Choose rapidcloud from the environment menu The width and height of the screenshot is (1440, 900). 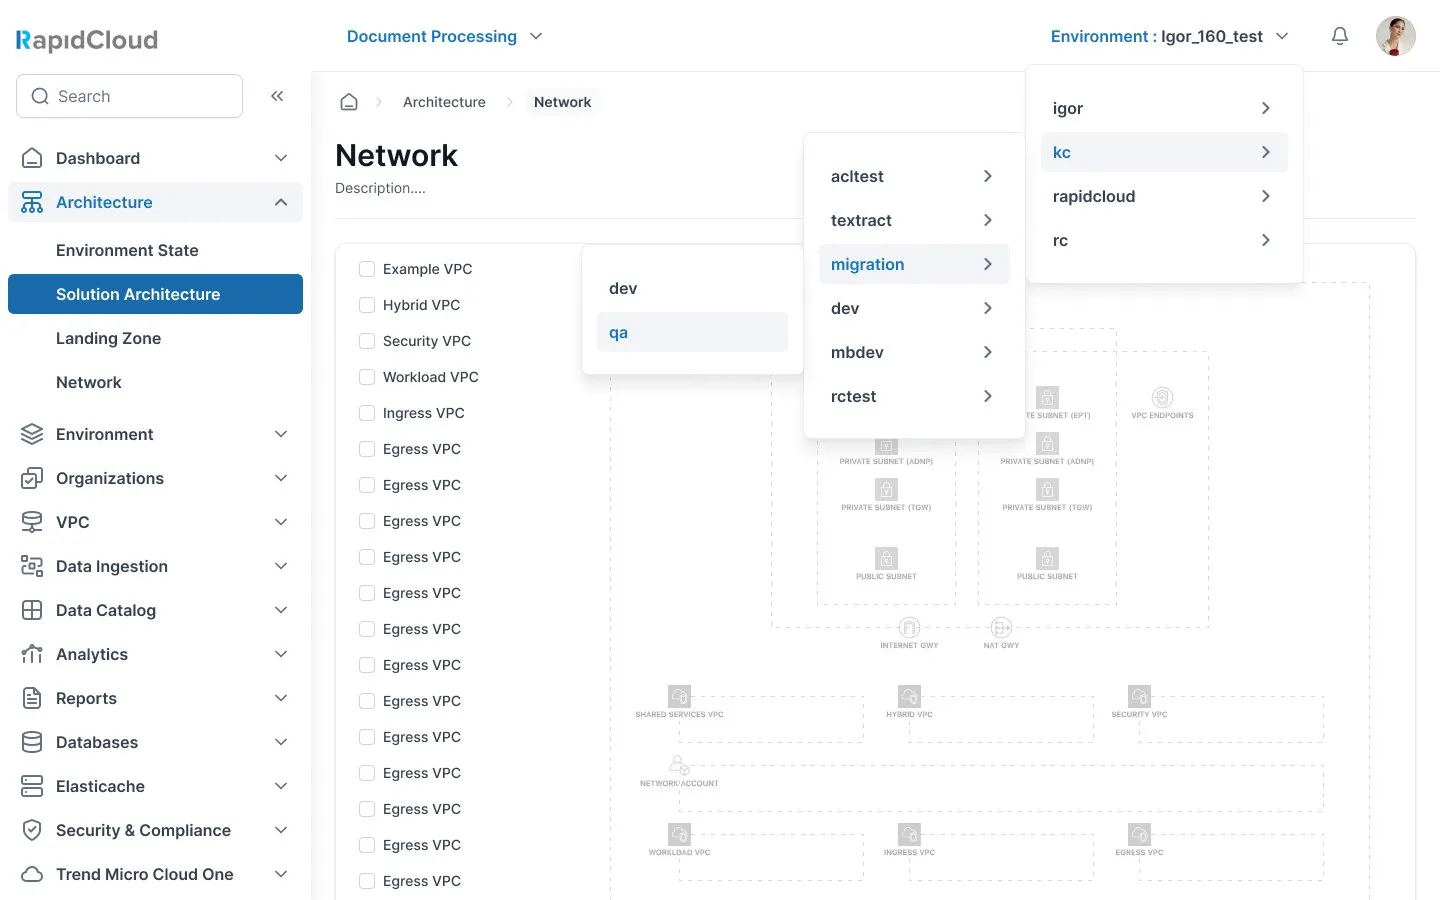[x=1164, y=196]
